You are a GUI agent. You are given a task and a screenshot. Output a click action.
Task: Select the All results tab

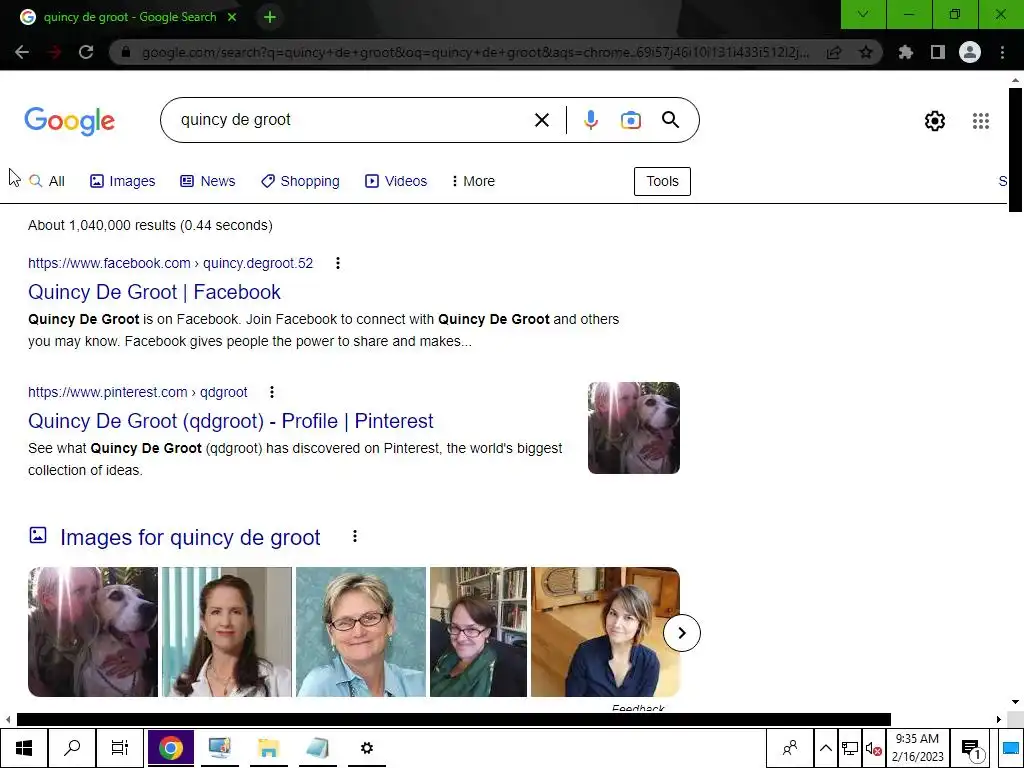click(x=47, y=181)
